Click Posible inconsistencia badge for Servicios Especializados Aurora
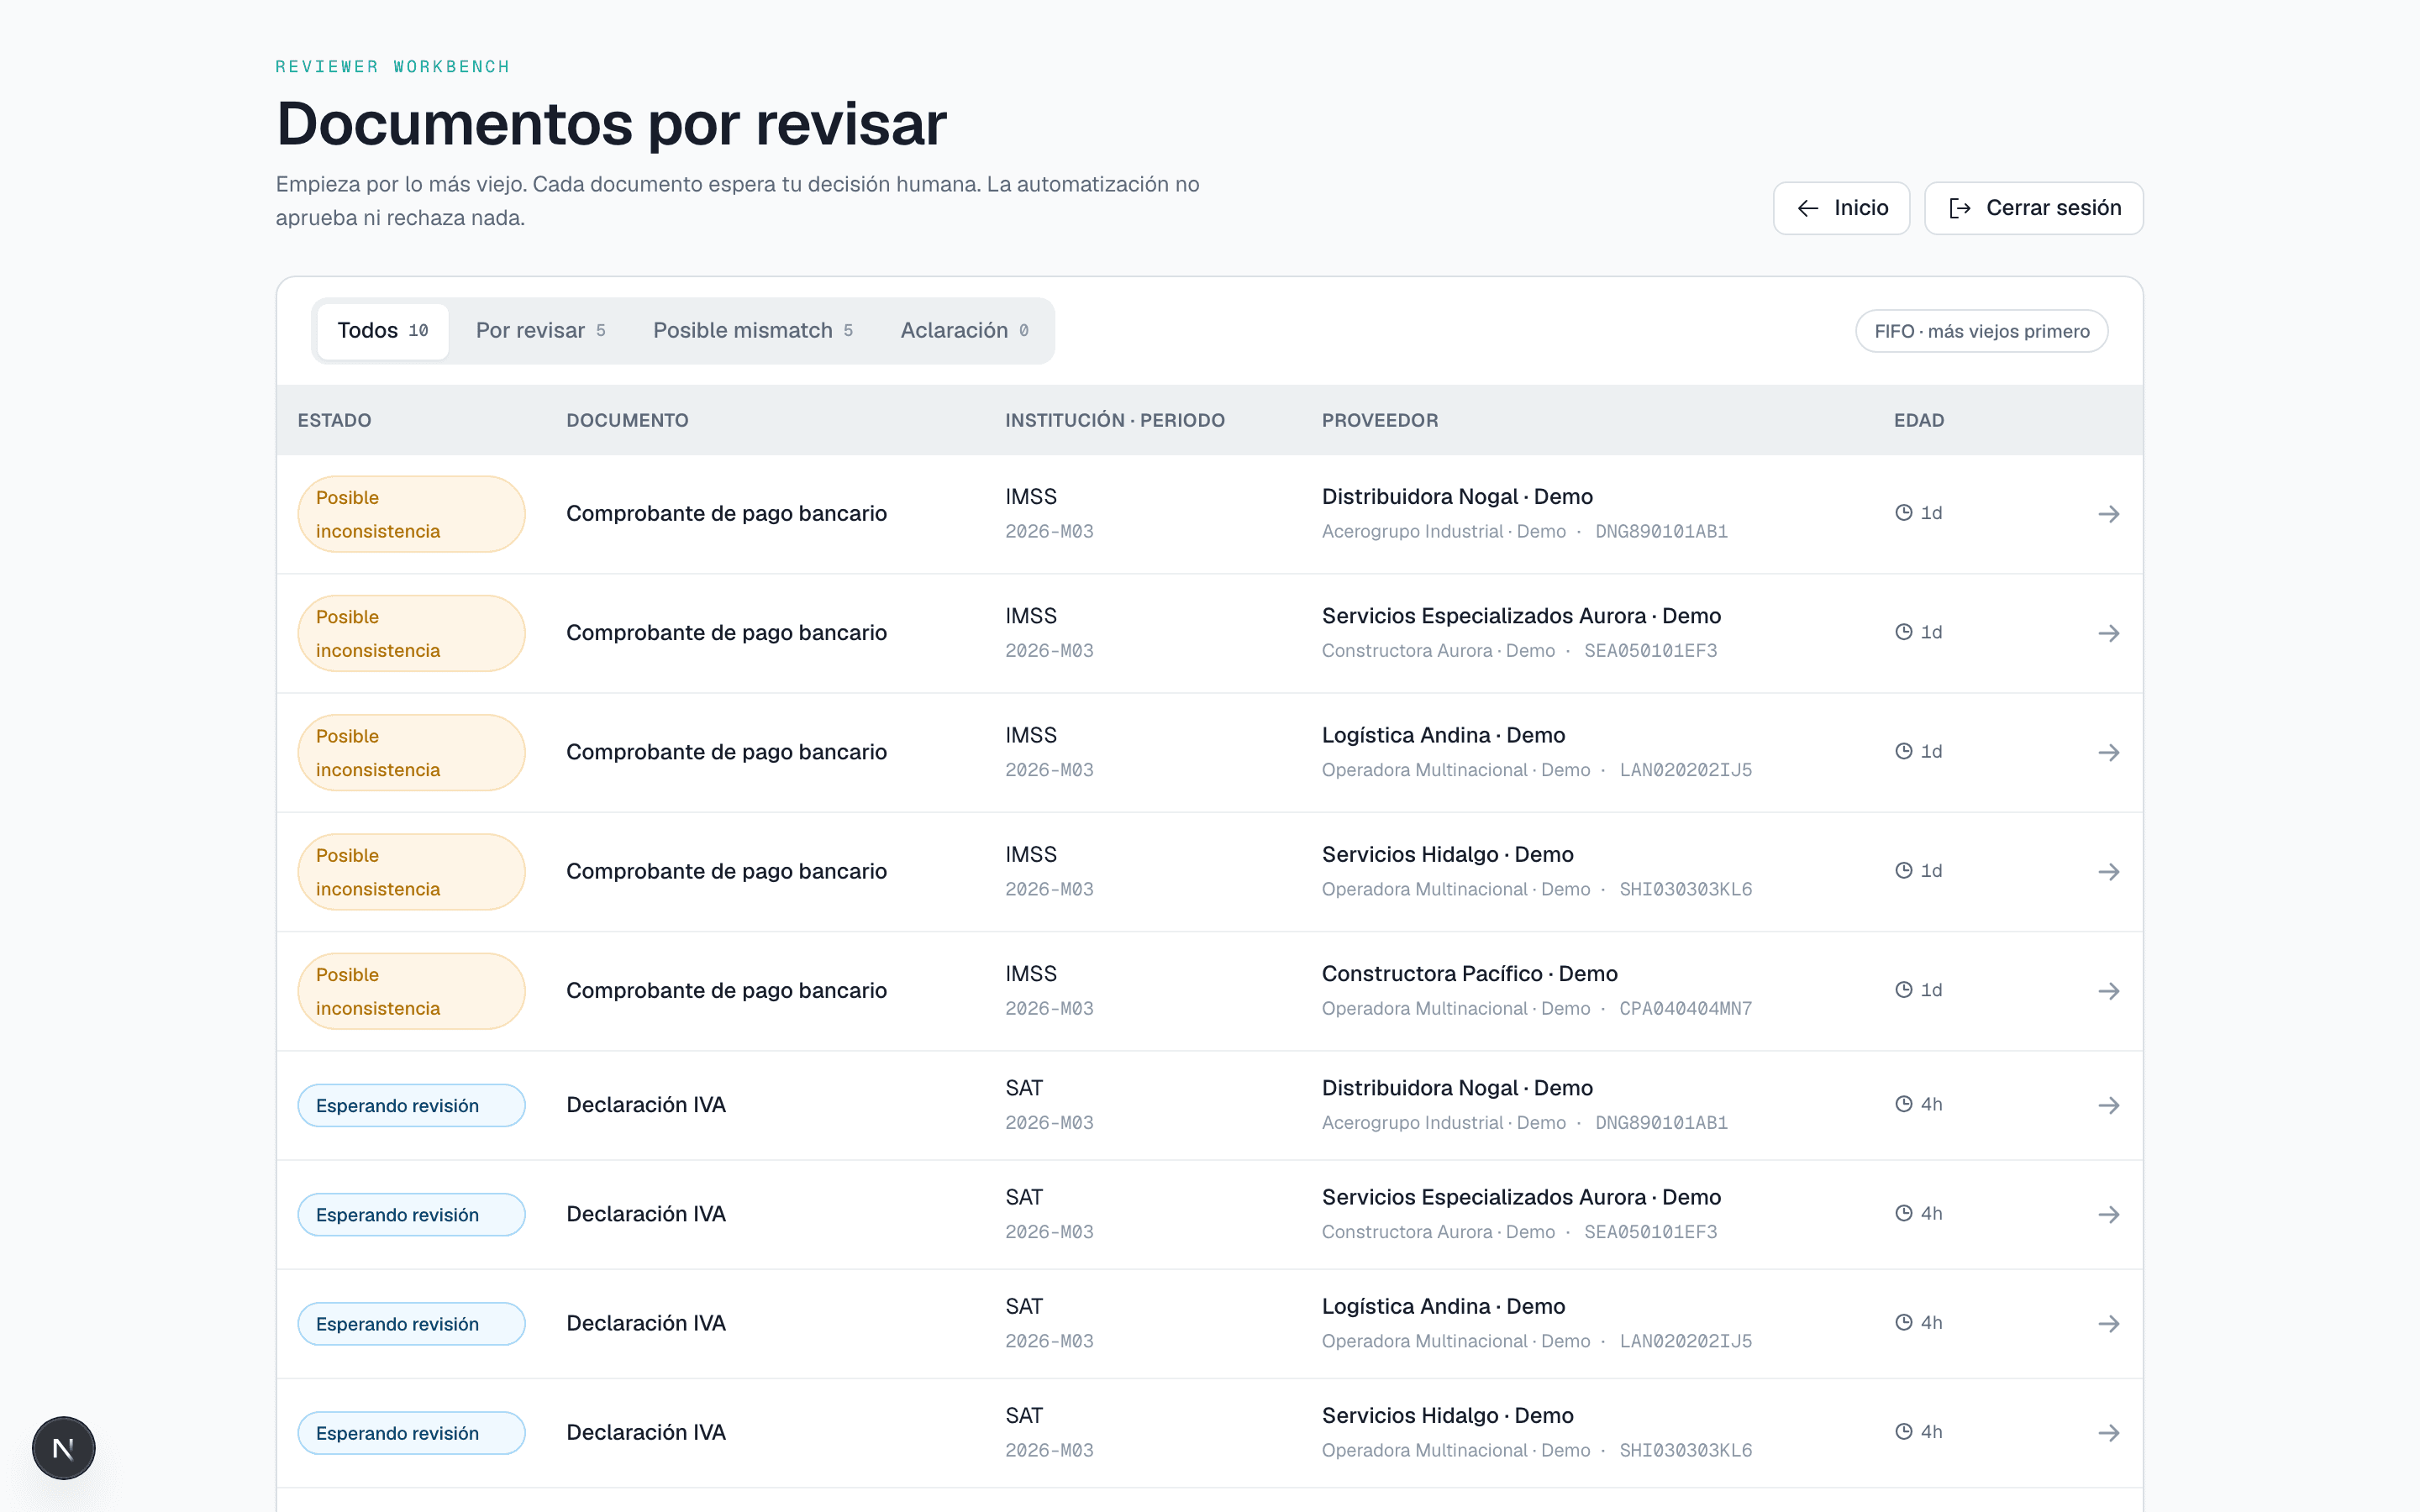Screen dimensions: 2420x1512 coord(411,633)
